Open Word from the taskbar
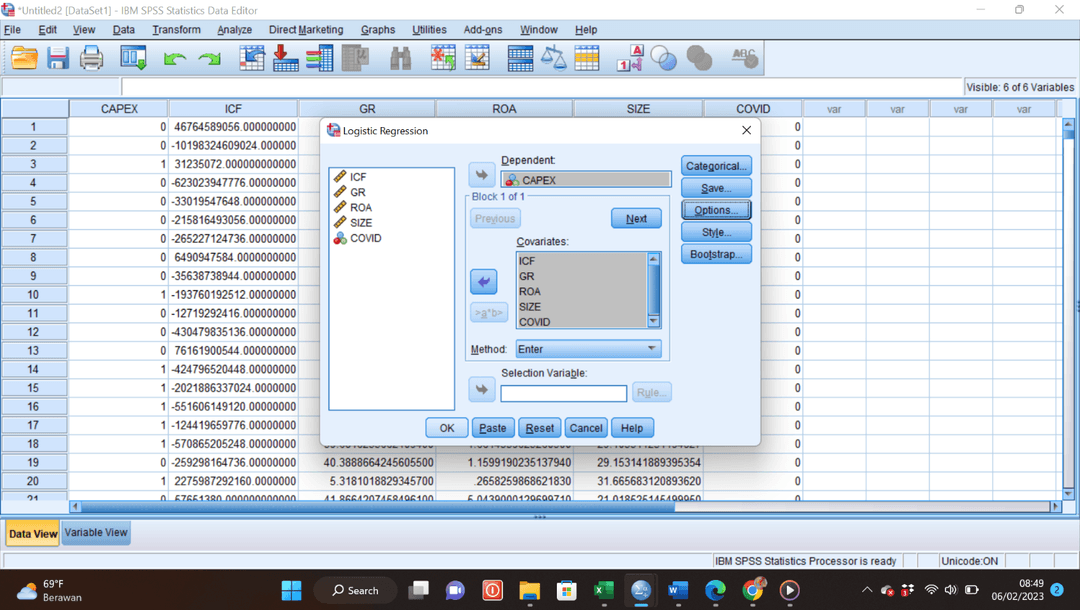1080x610 pixels. 678,590
